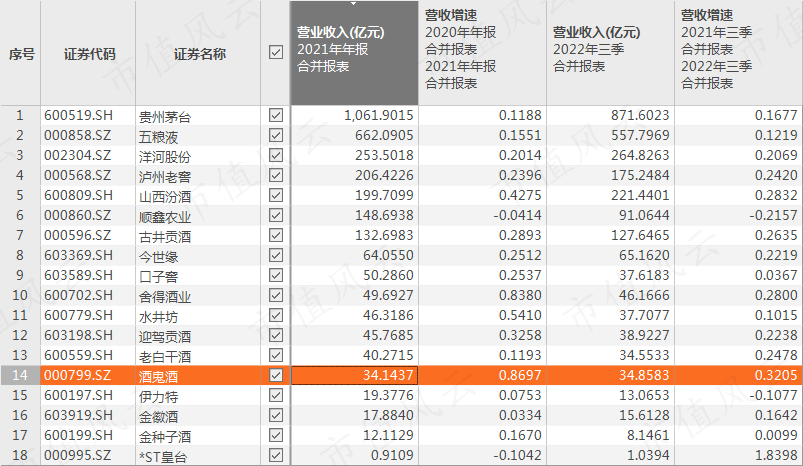The image size is (803, 466).
Task: Toggle the checkbox in 伊力特 row
Action: coord(276,395)
